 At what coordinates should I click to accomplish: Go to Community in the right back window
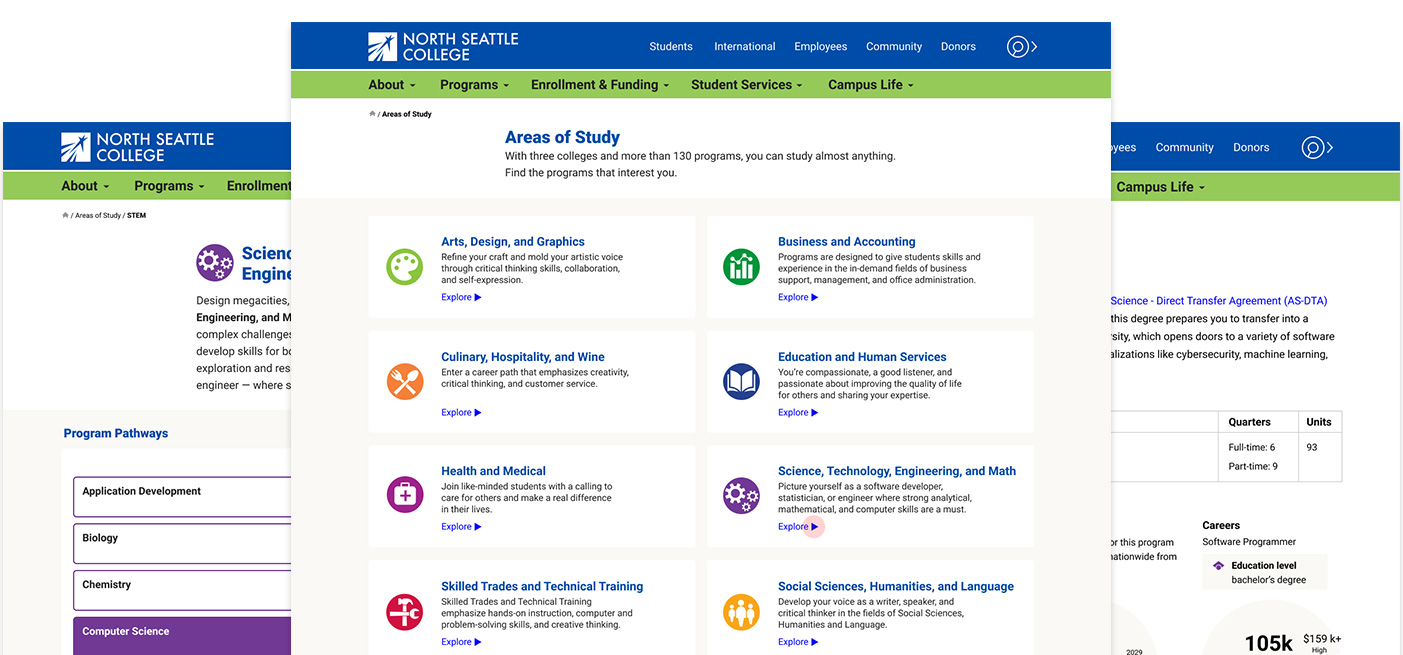pyautogui.click(x=1184, y=148)
